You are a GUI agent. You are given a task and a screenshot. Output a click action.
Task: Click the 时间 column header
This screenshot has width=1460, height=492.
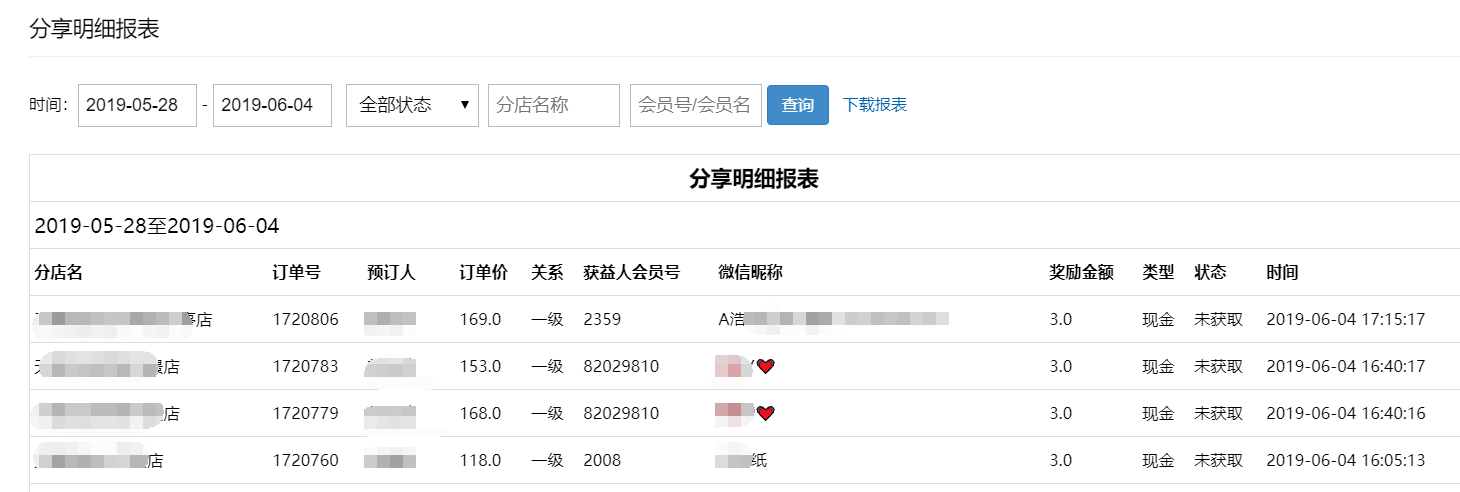click(x=1282, y=272)
